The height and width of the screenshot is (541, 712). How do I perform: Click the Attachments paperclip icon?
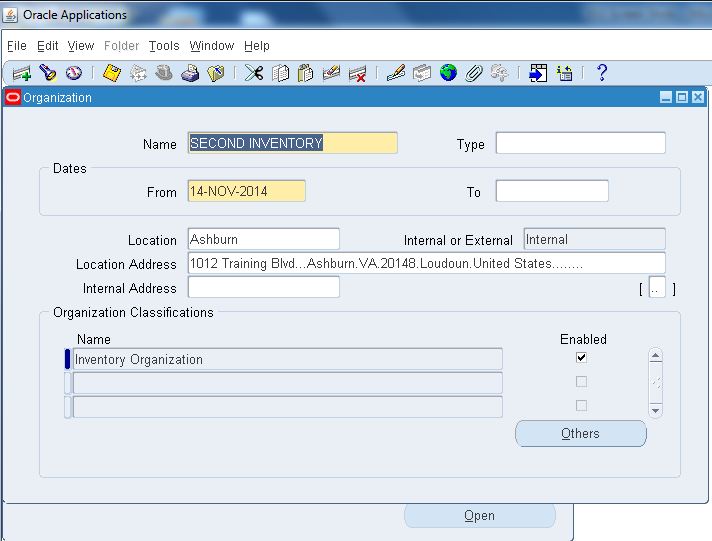[x=474, y=73]
